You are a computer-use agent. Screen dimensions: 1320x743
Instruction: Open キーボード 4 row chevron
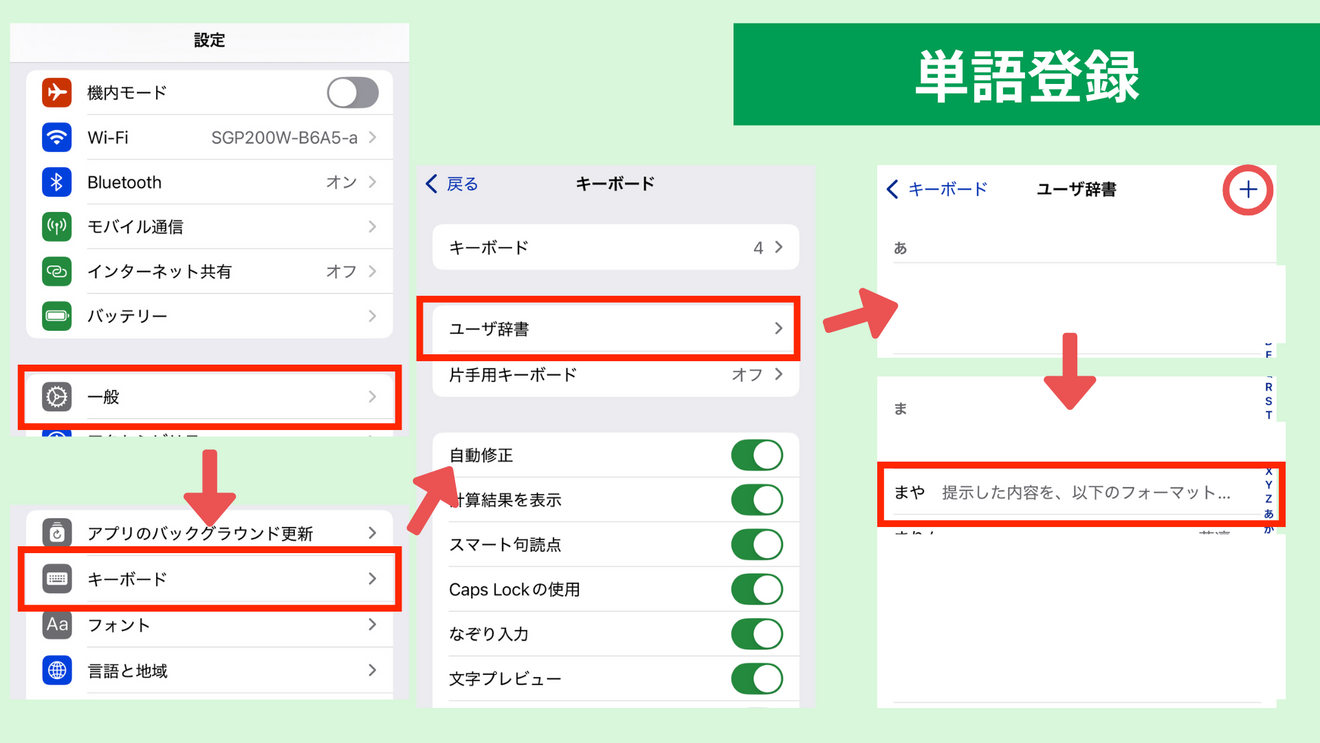[779, 247]
